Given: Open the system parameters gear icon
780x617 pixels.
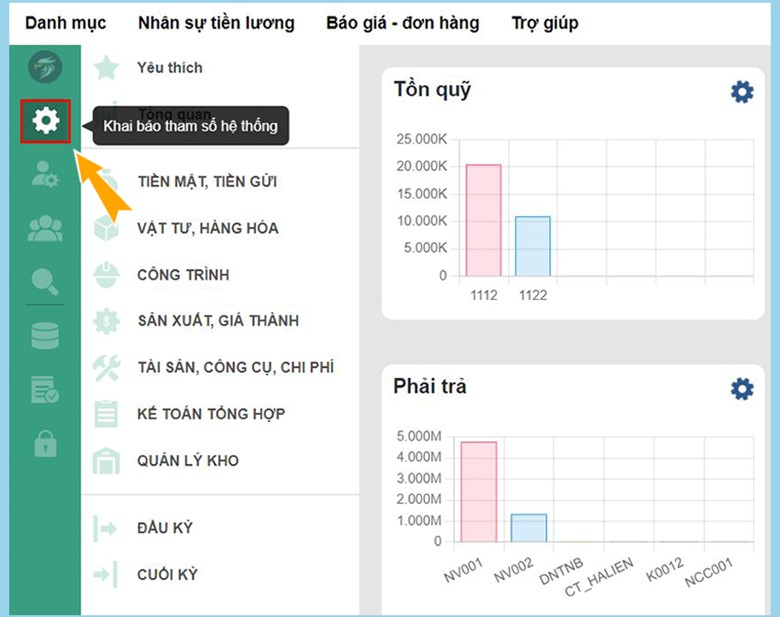Looking at the screenshot, I should click(45, 122).
